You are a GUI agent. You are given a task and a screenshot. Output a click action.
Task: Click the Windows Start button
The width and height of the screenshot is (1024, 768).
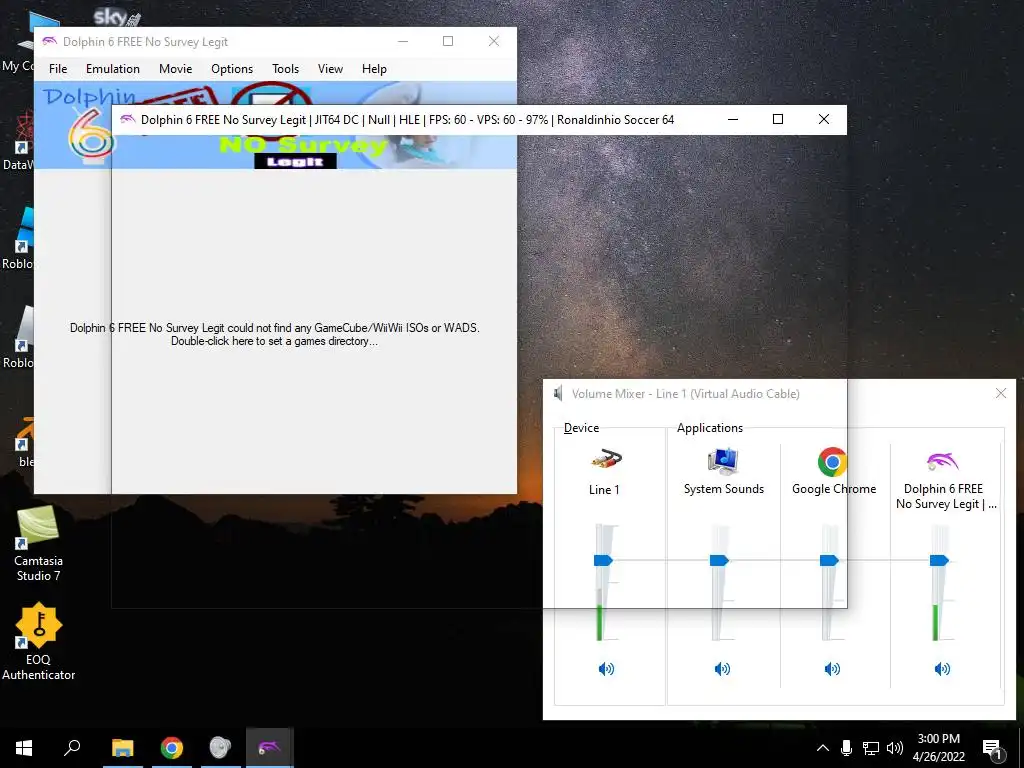click(x=24, y=748)
